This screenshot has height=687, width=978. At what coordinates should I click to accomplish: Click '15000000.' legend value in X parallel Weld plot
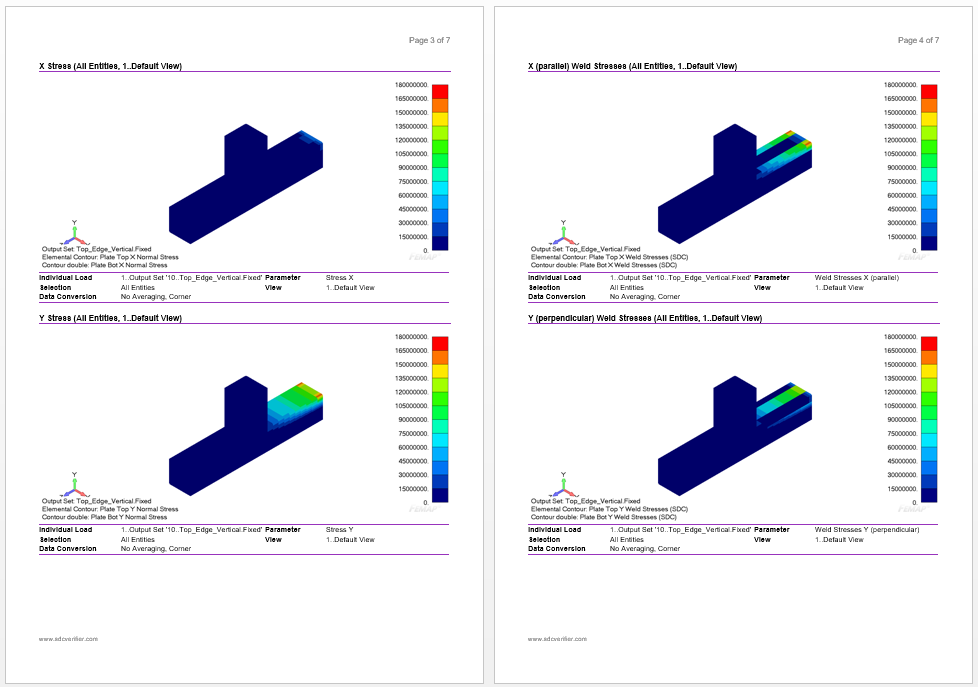tap(902, 237)
